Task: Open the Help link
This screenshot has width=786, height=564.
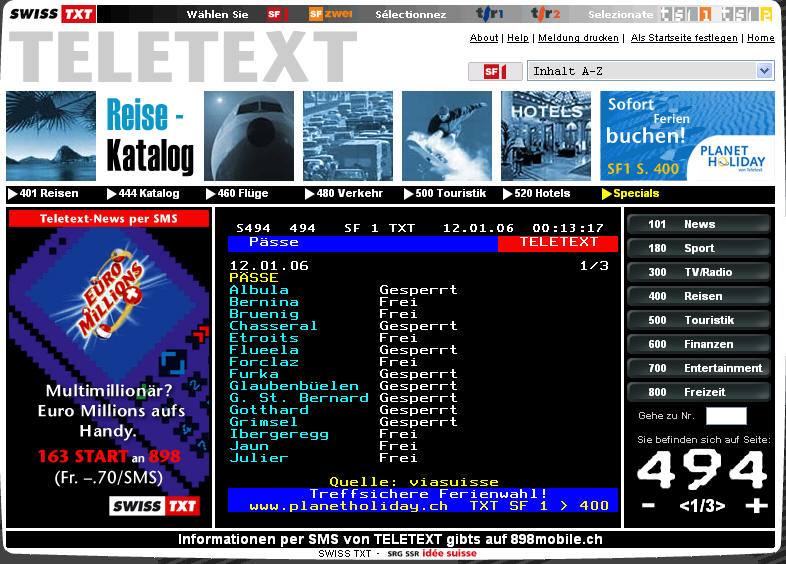Action: coord(518,38)
